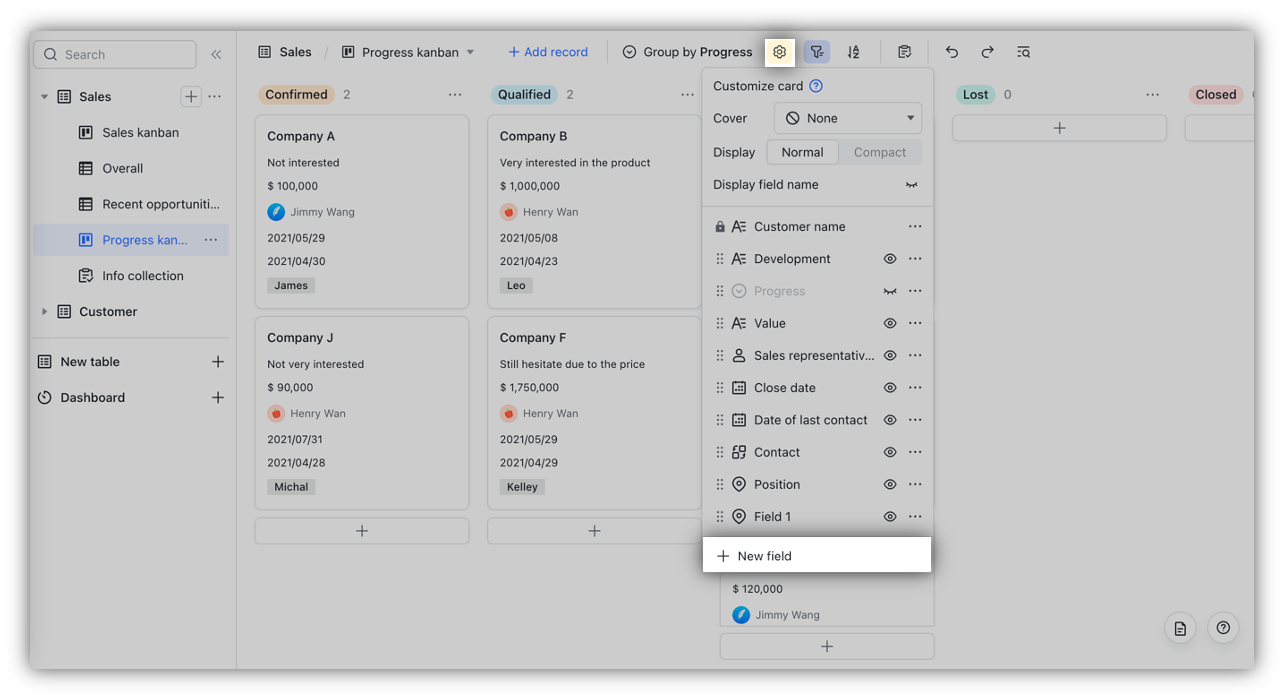Viewport: 1284px width, 700px height.
Task: Switch card display to Compact
Action: [879, 152]
